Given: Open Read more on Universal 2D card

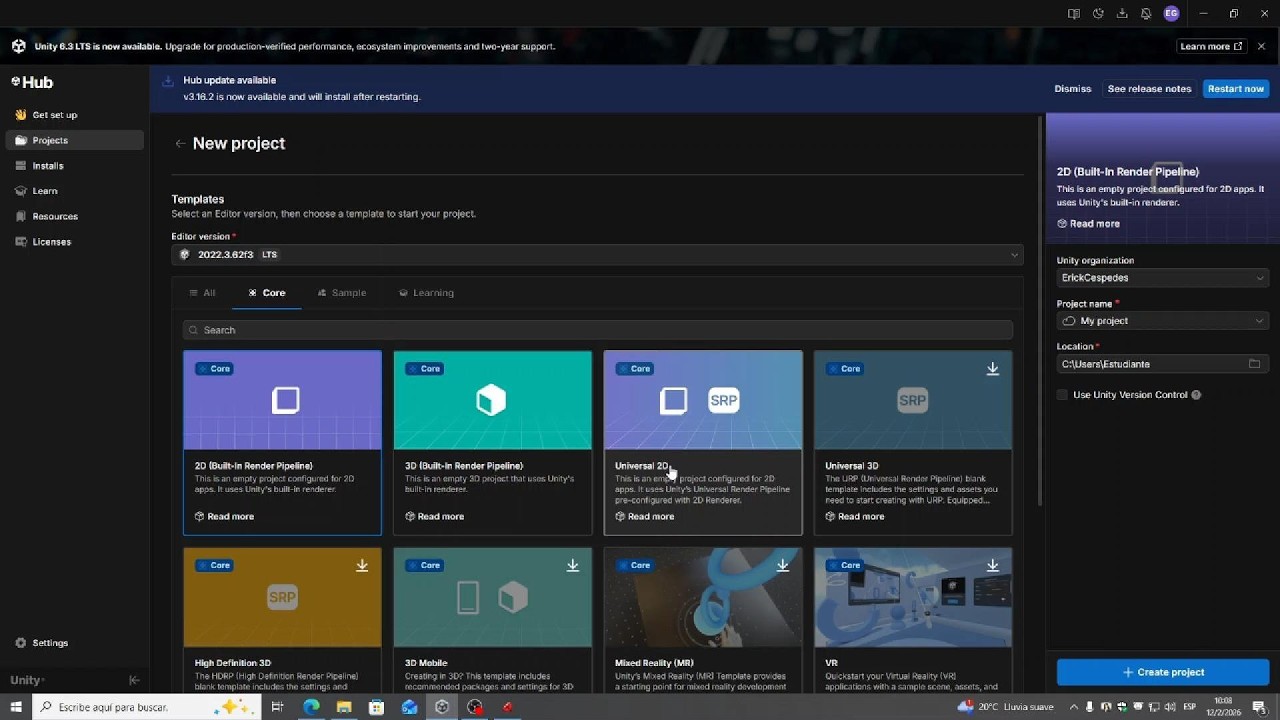Looking at the screenshot, I should [x=644, y=517].
